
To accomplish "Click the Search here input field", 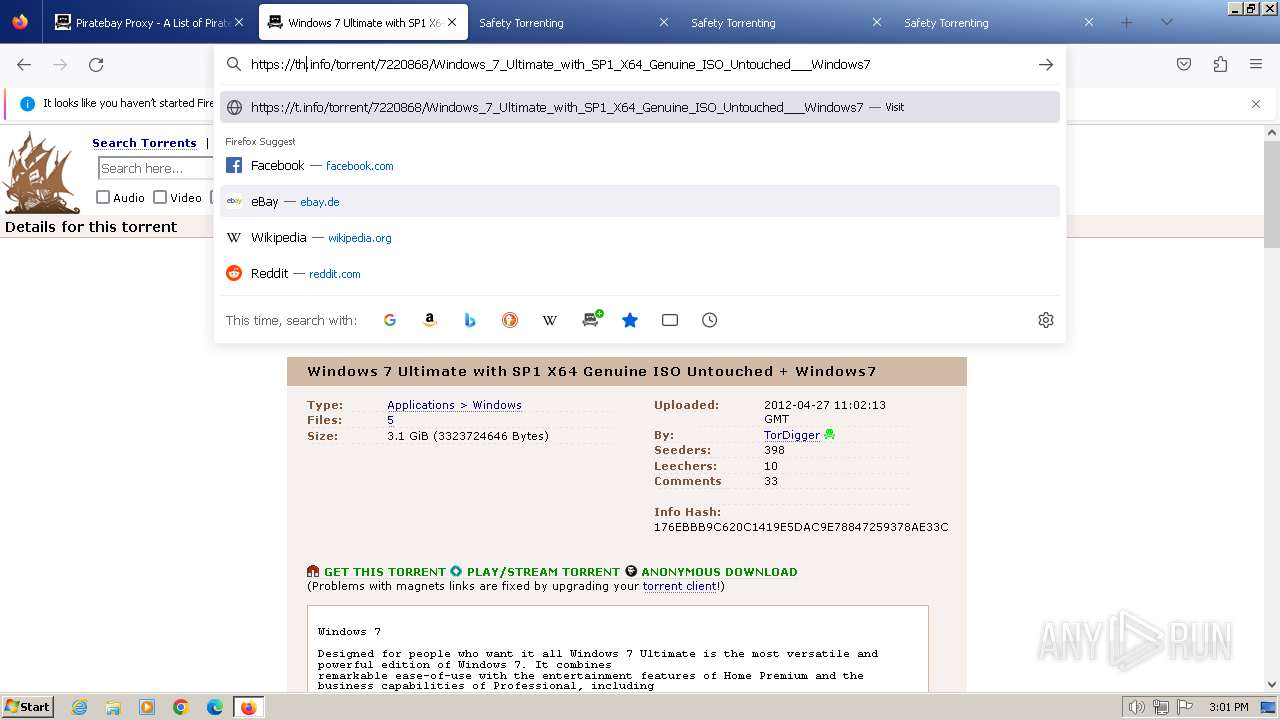I will point(157,168).
